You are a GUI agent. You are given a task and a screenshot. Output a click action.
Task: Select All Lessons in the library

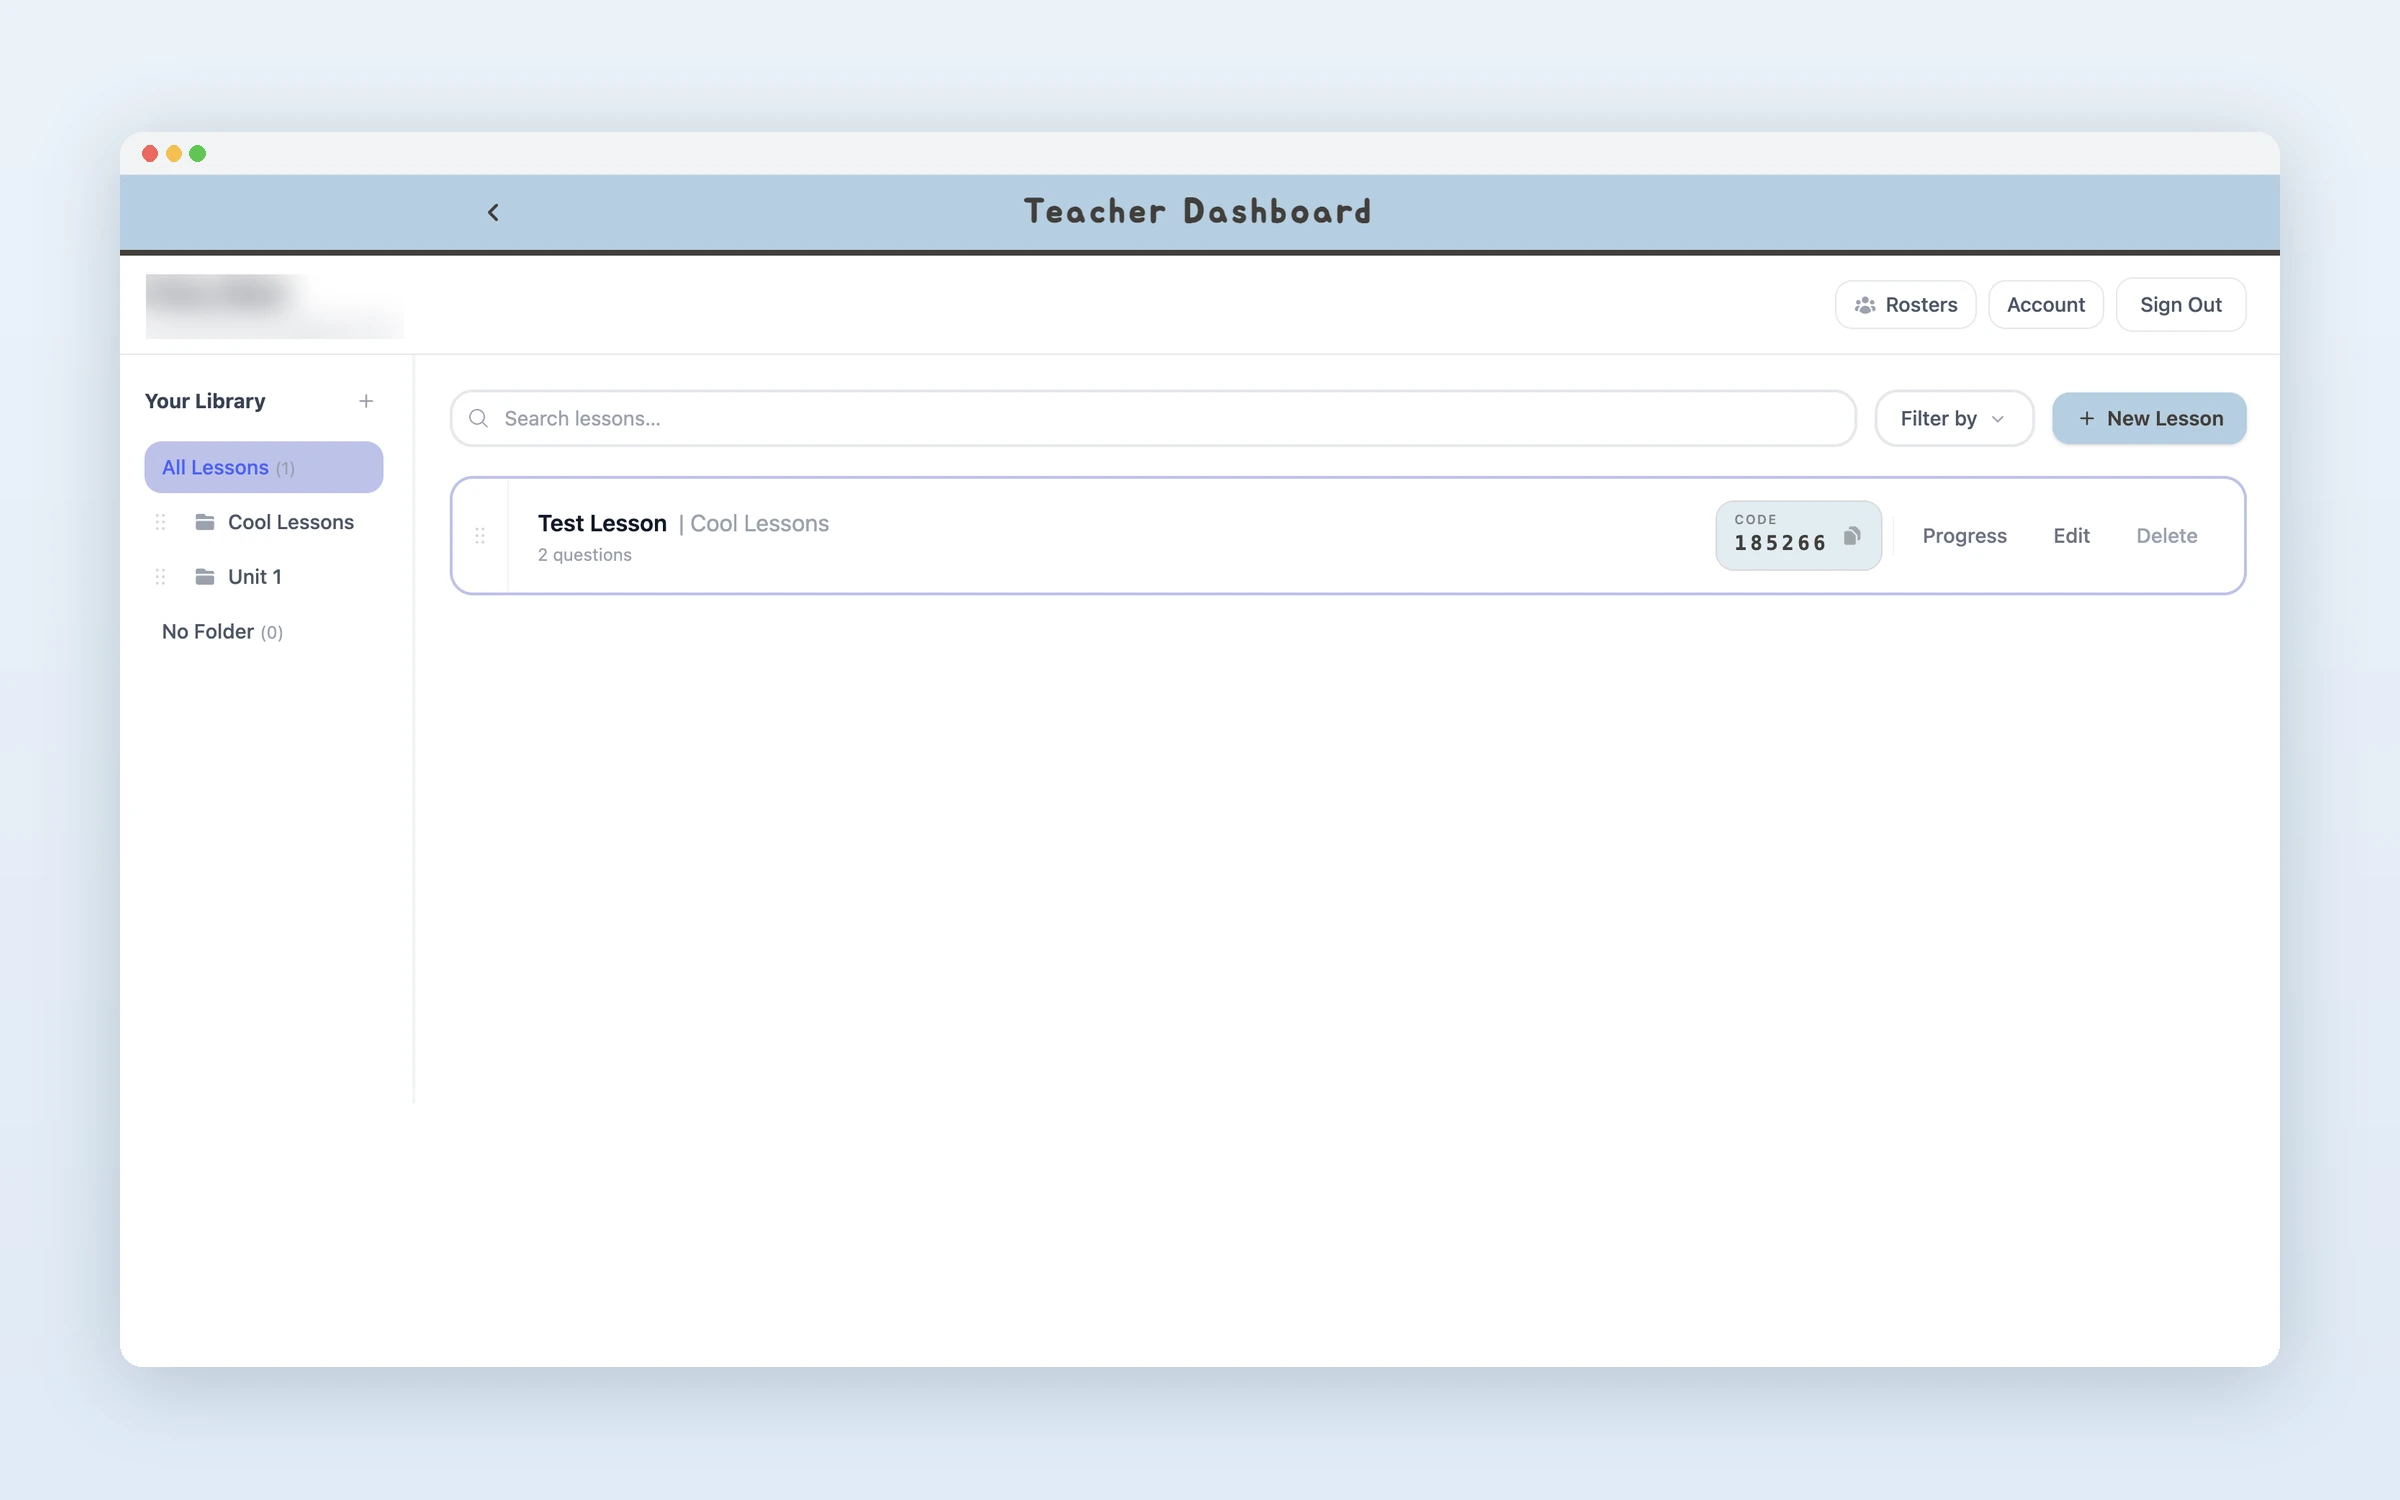tap(264, 467)
